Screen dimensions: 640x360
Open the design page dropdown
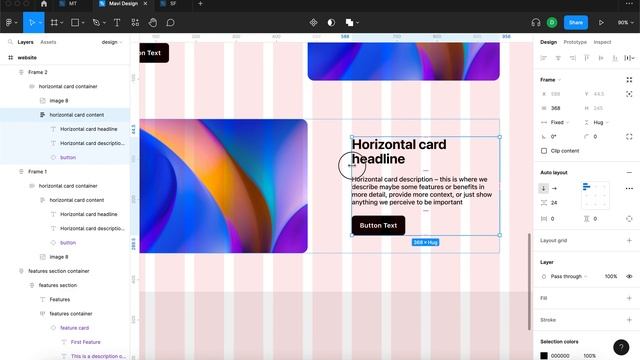112,42
